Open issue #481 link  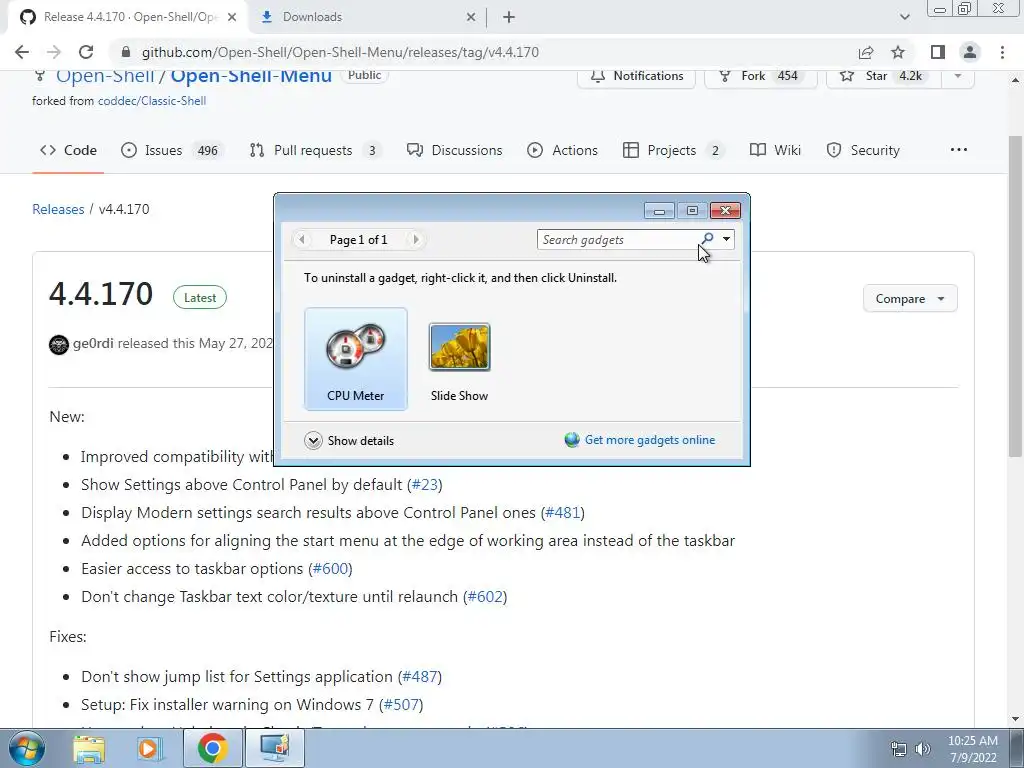(563, 513)
